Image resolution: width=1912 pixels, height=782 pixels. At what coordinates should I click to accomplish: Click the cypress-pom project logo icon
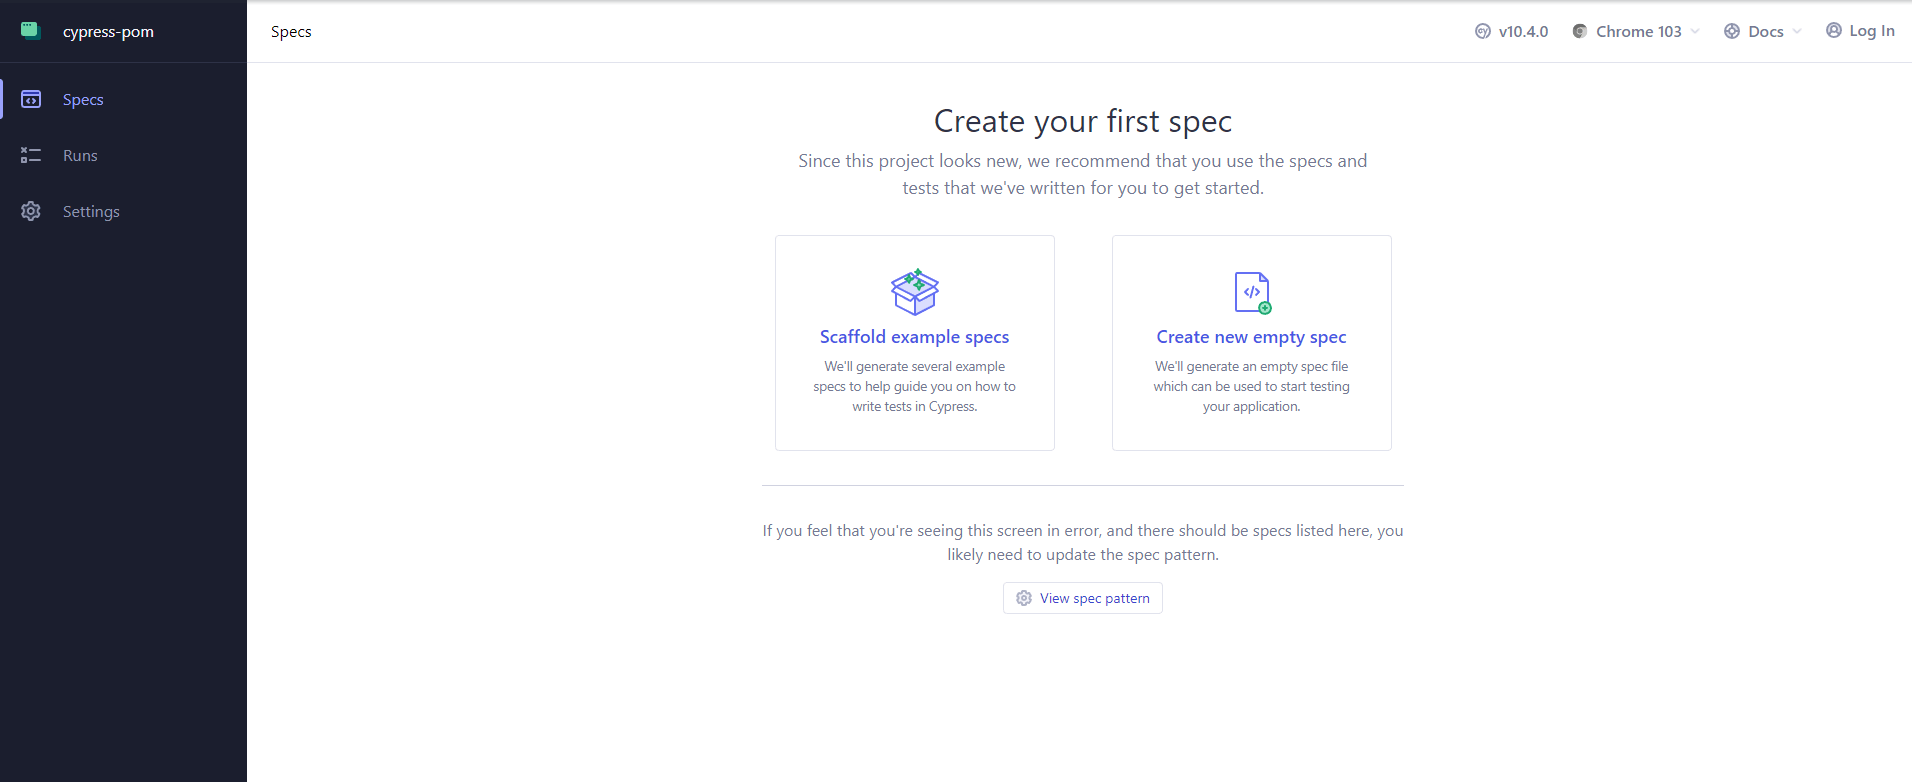(31, 30)
